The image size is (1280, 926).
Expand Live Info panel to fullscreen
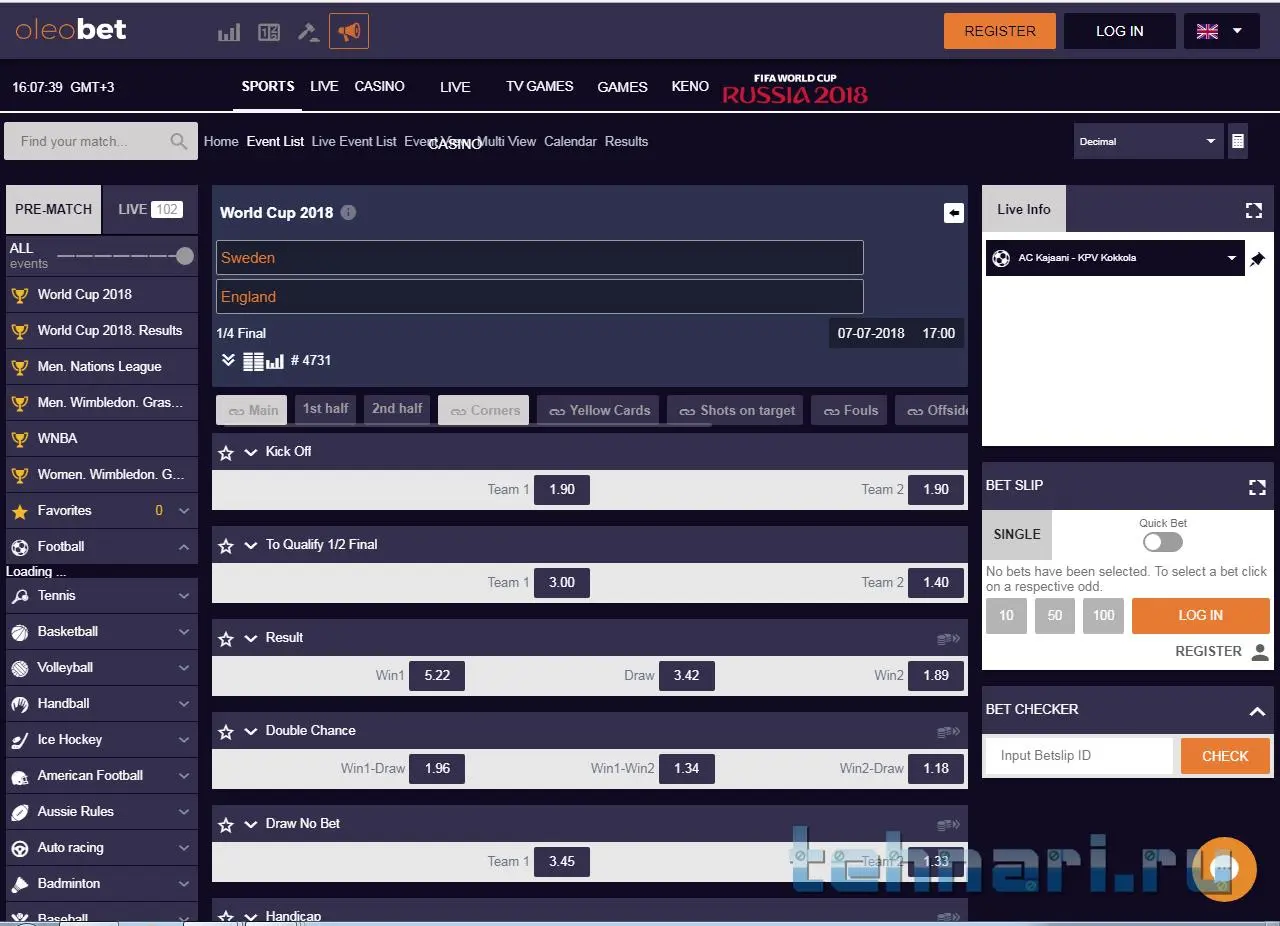pos(1254,210)
